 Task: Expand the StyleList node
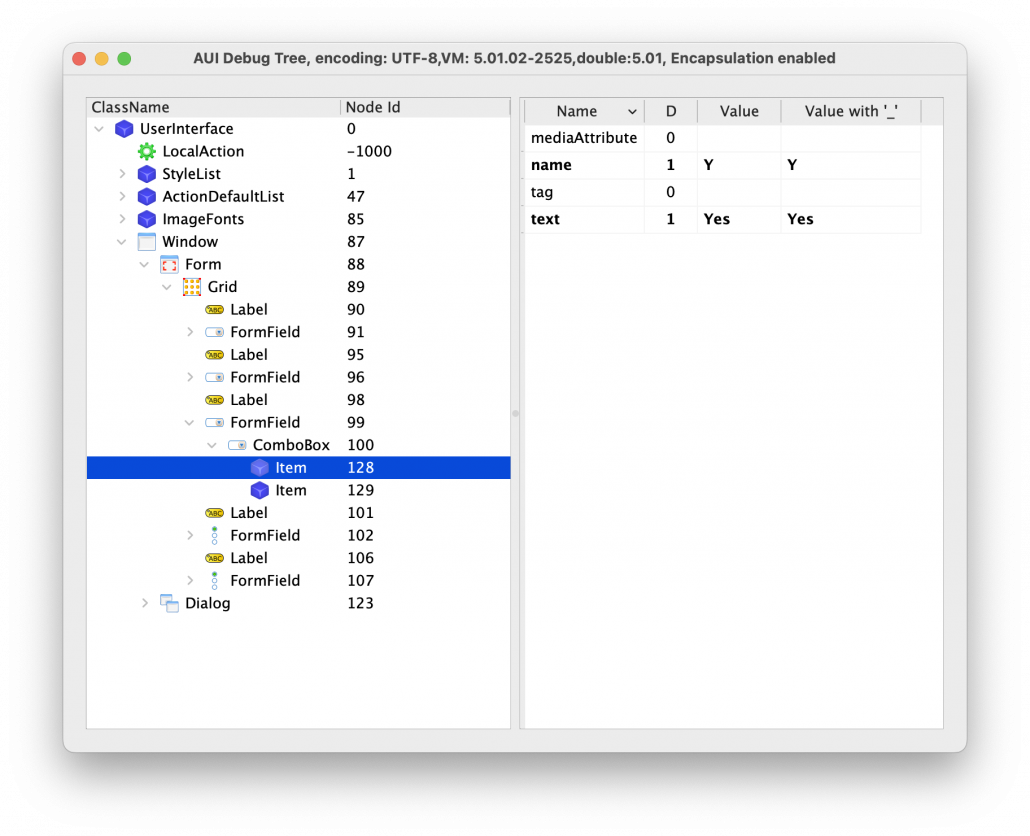point(122,174)
